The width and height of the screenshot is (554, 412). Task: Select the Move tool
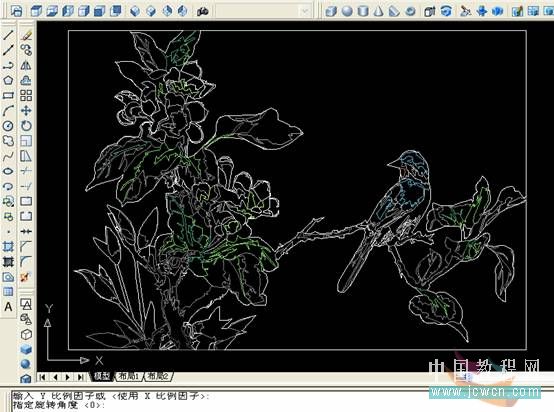(26, 111)
